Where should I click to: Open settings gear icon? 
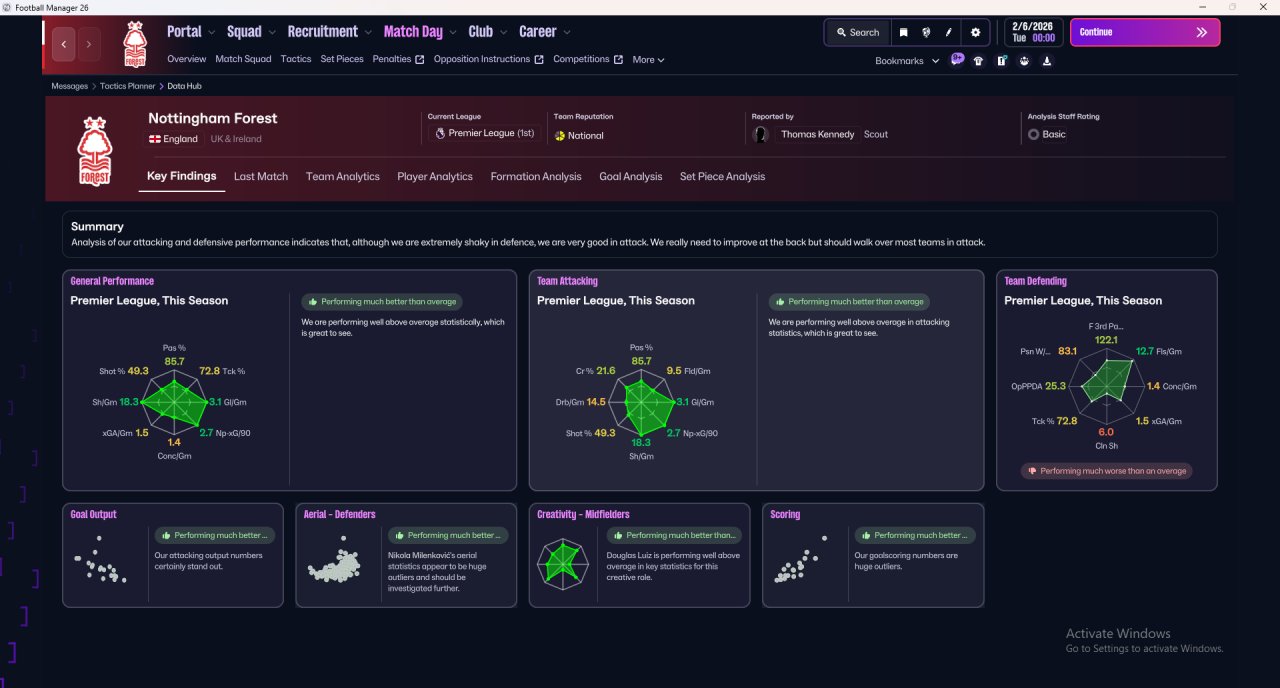[x=976, y=32]
